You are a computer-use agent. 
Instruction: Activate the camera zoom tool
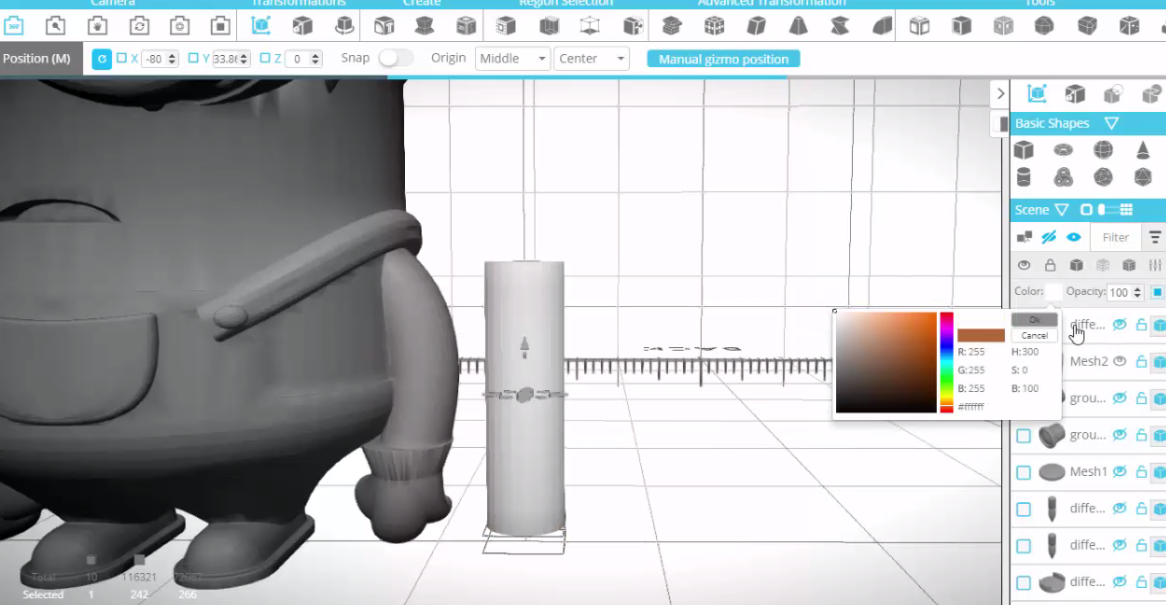(x=55, y=26)
